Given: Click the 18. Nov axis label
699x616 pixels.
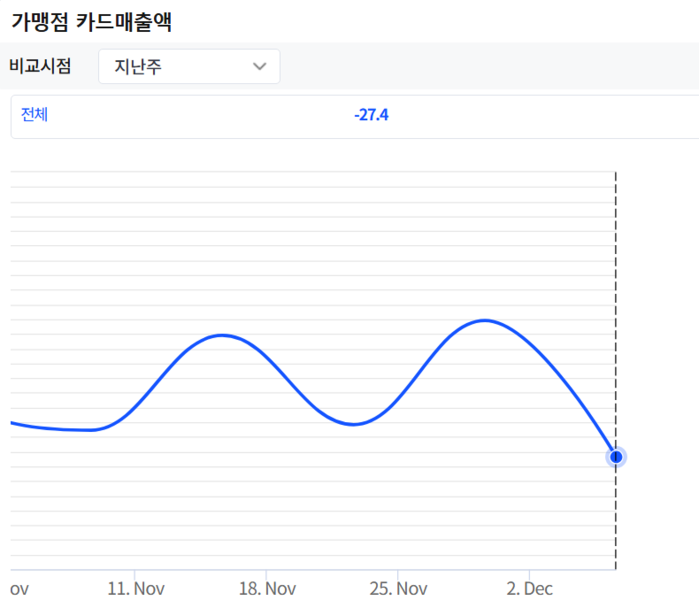Looking at the screenshot, I should (x=267, y=589).
